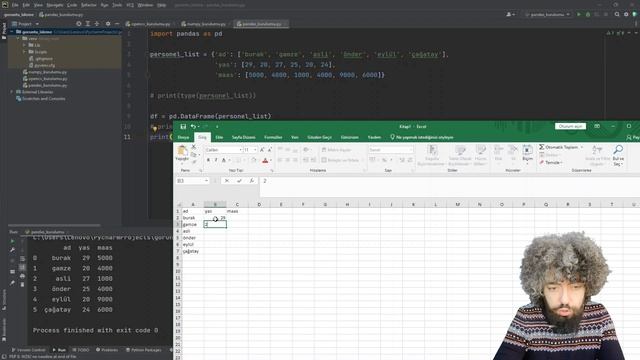
Task: Select the Excel row 5 header
Action: coord(178,238)
